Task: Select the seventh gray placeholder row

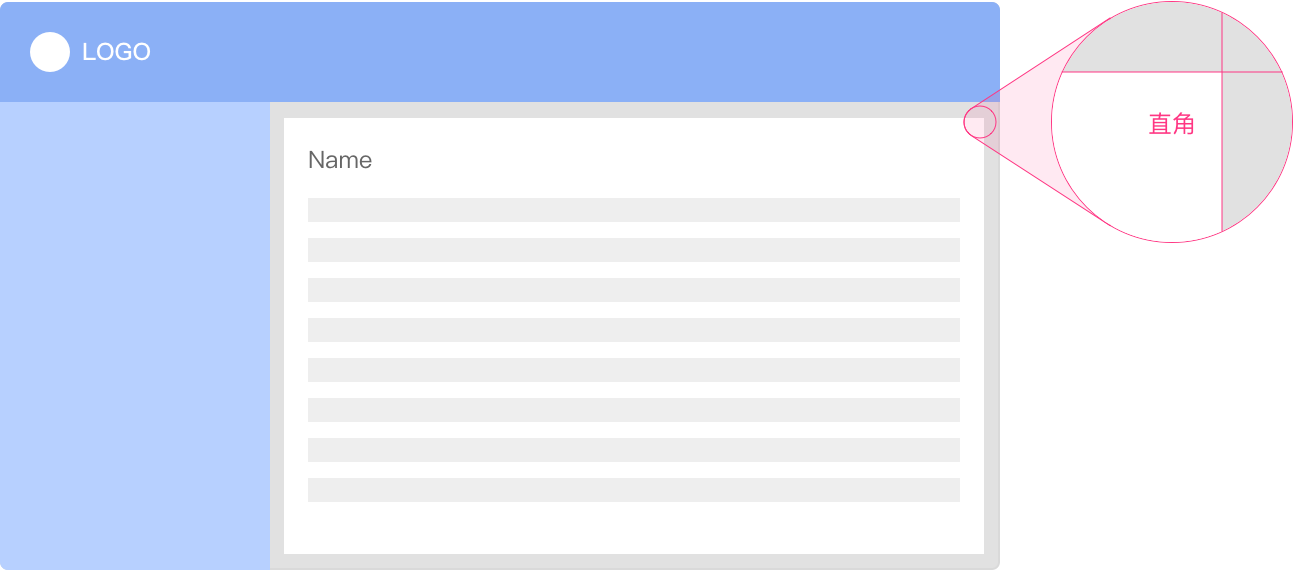Action: tap(634, 450)
